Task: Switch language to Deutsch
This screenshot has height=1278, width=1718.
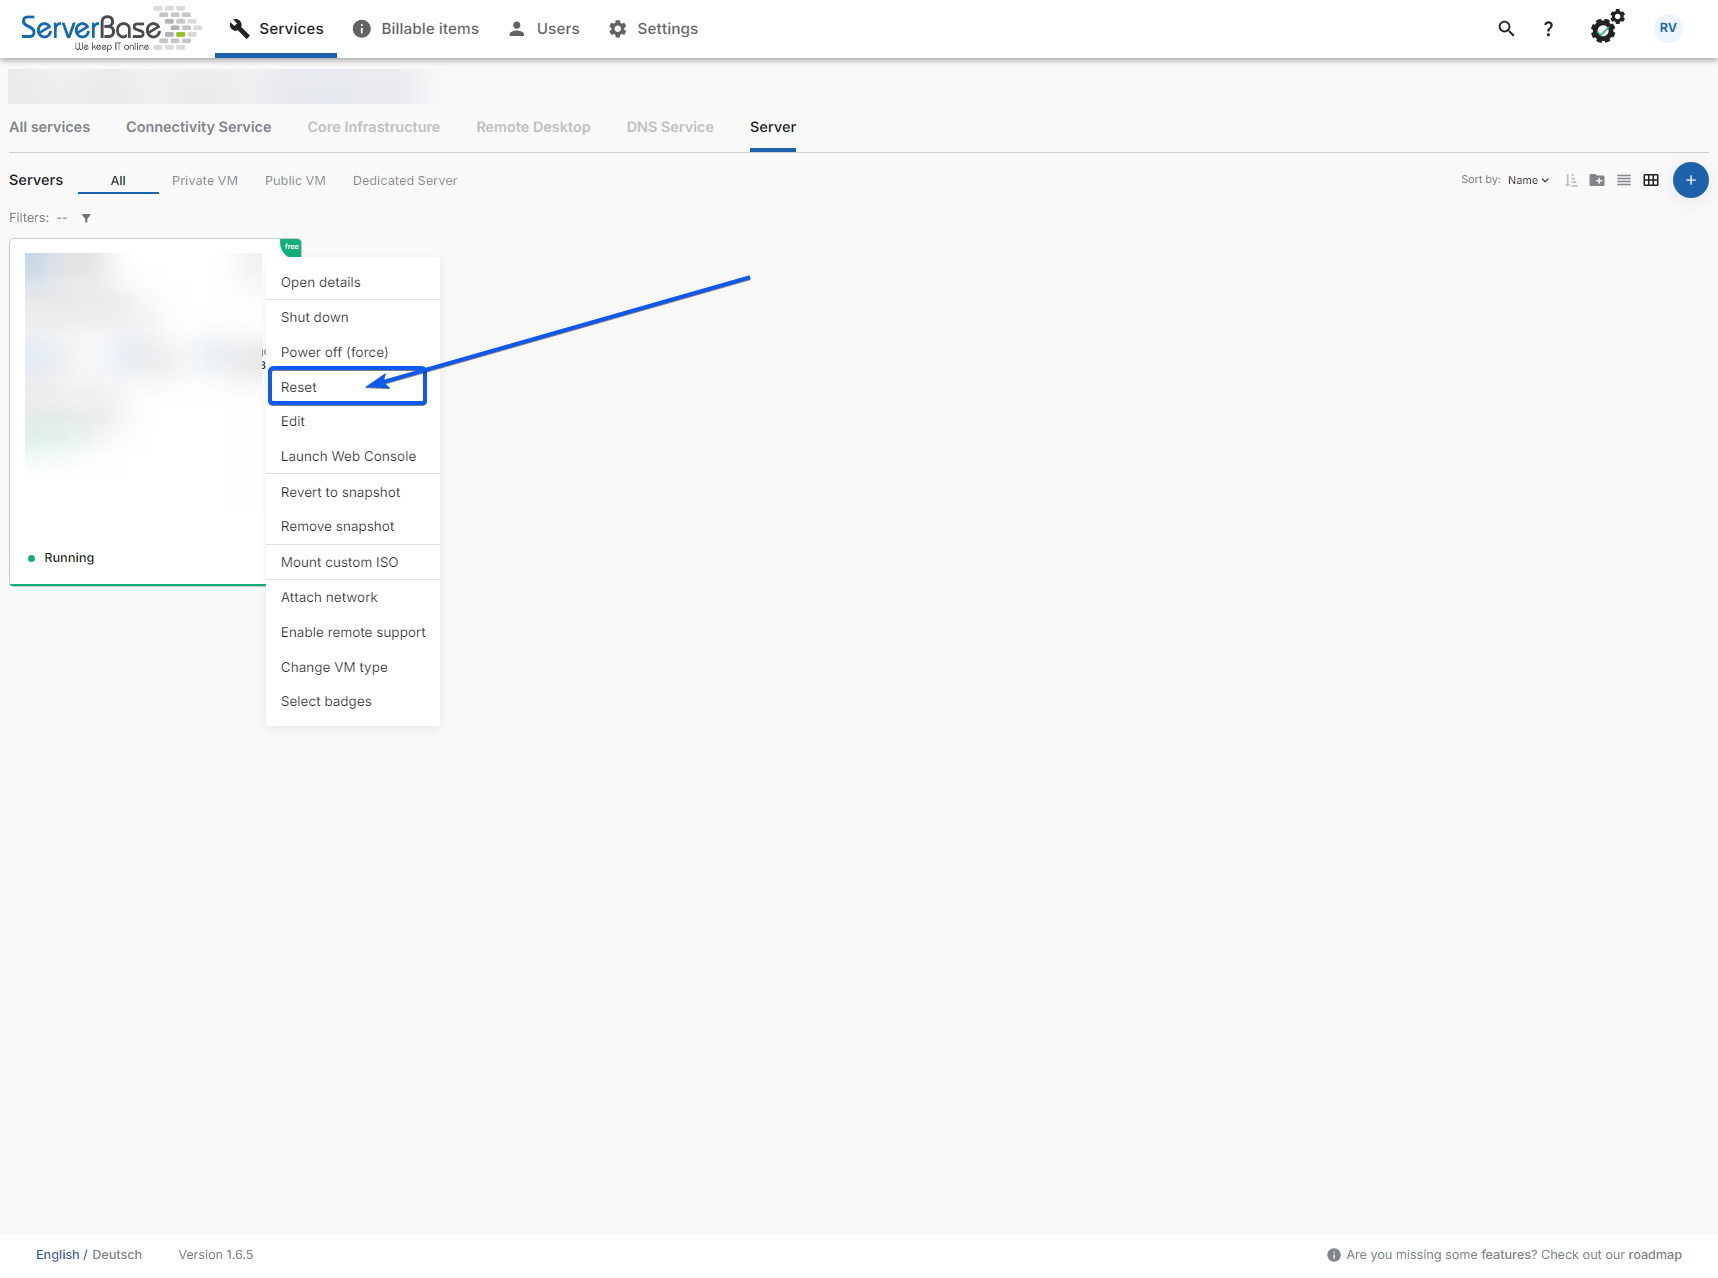Action: click(117, 1255)
